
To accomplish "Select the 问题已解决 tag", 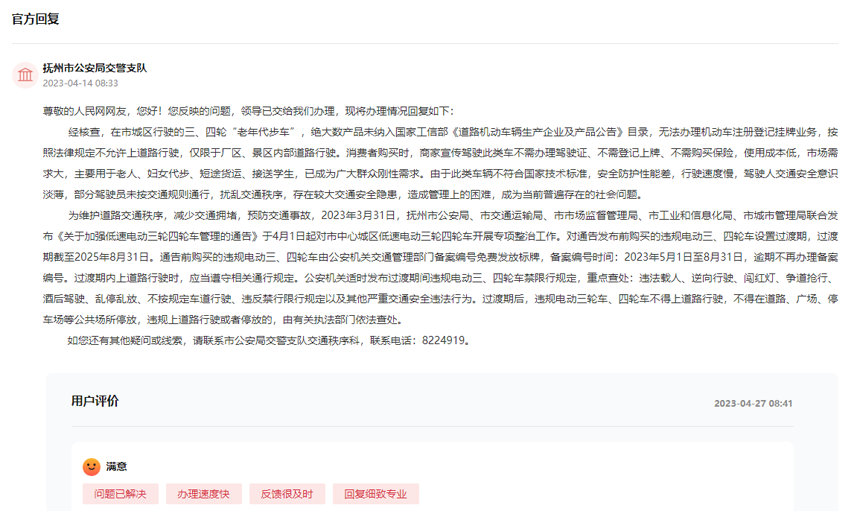I will click(120, 494).
